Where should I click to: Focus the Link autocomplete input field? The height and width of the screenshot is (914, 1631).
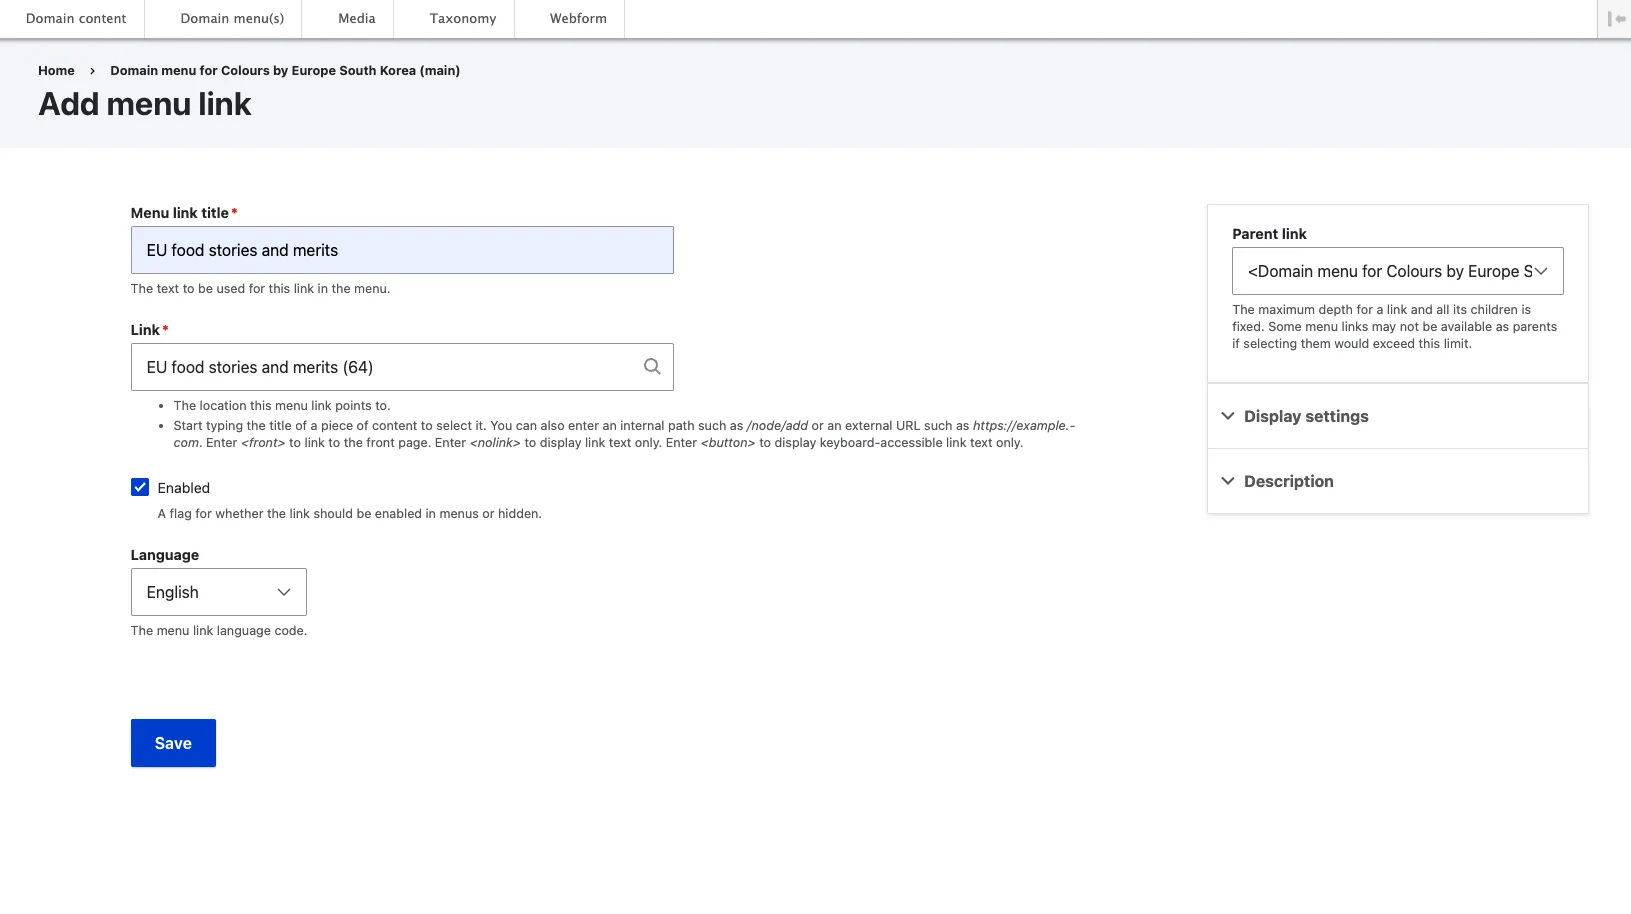coord(385,367)
